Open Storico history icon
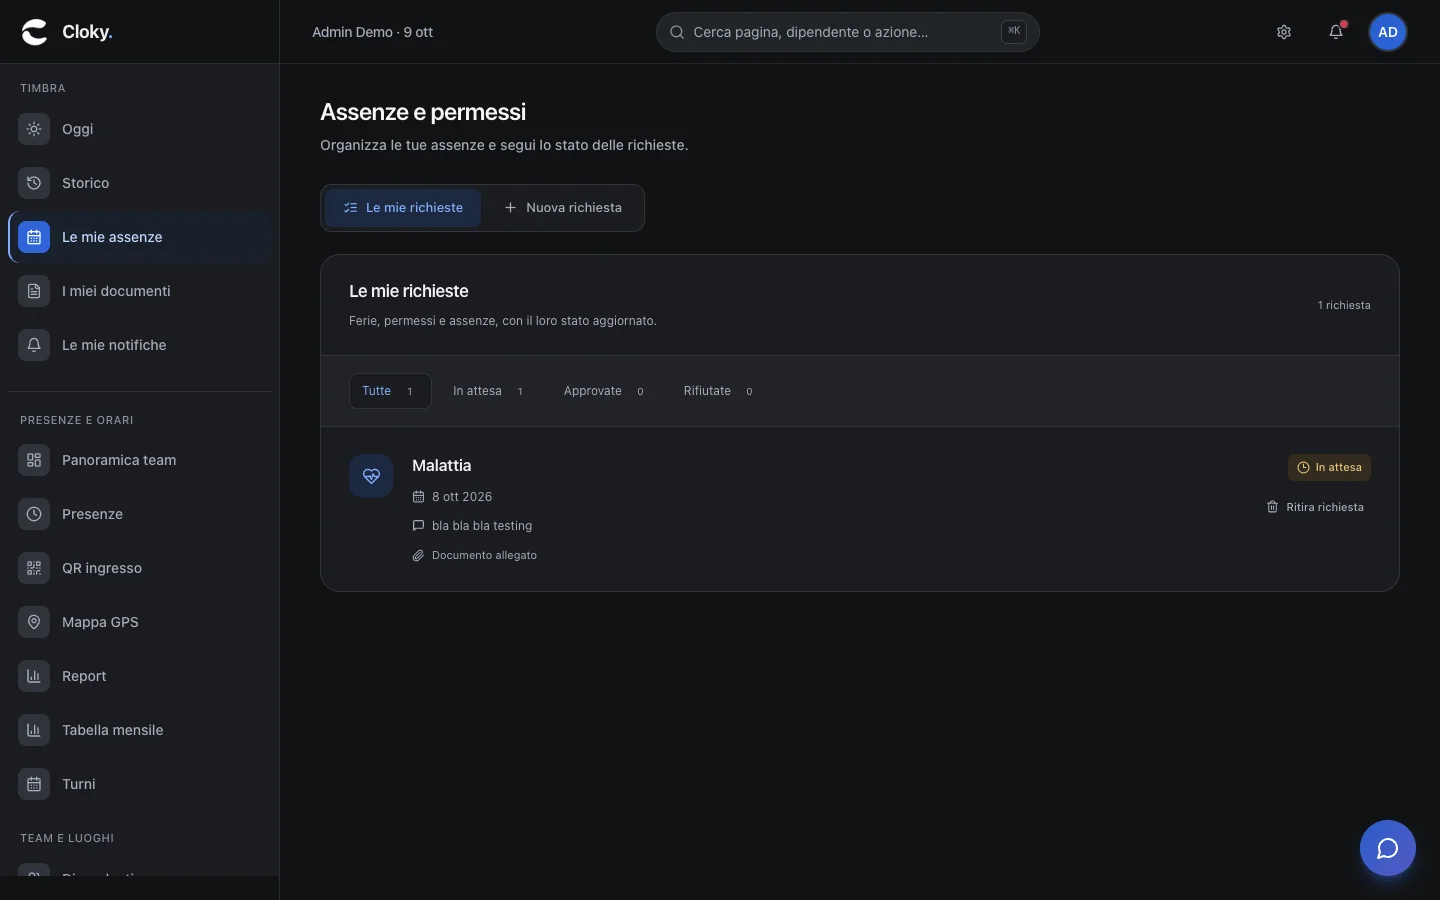Viewport: 1440px width, 900px height. [x=34, y=183]
